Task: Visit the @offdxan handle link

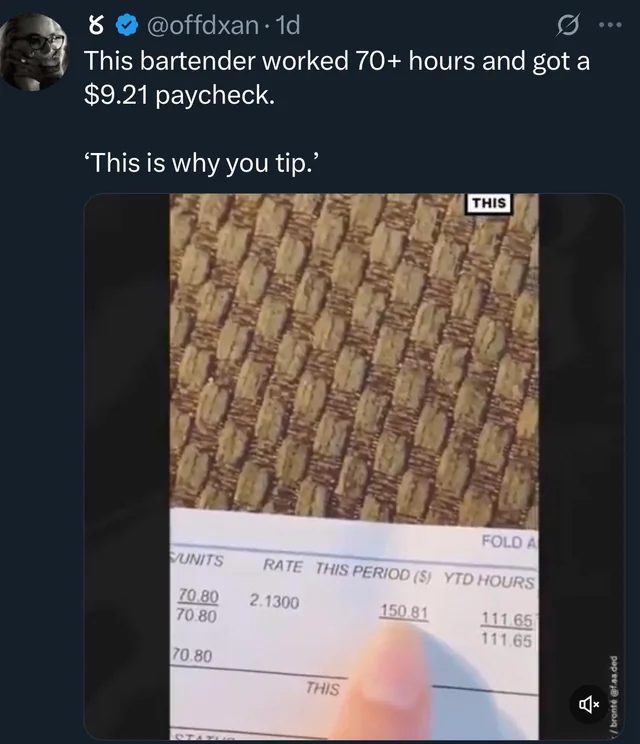Action: coord(204,25)
